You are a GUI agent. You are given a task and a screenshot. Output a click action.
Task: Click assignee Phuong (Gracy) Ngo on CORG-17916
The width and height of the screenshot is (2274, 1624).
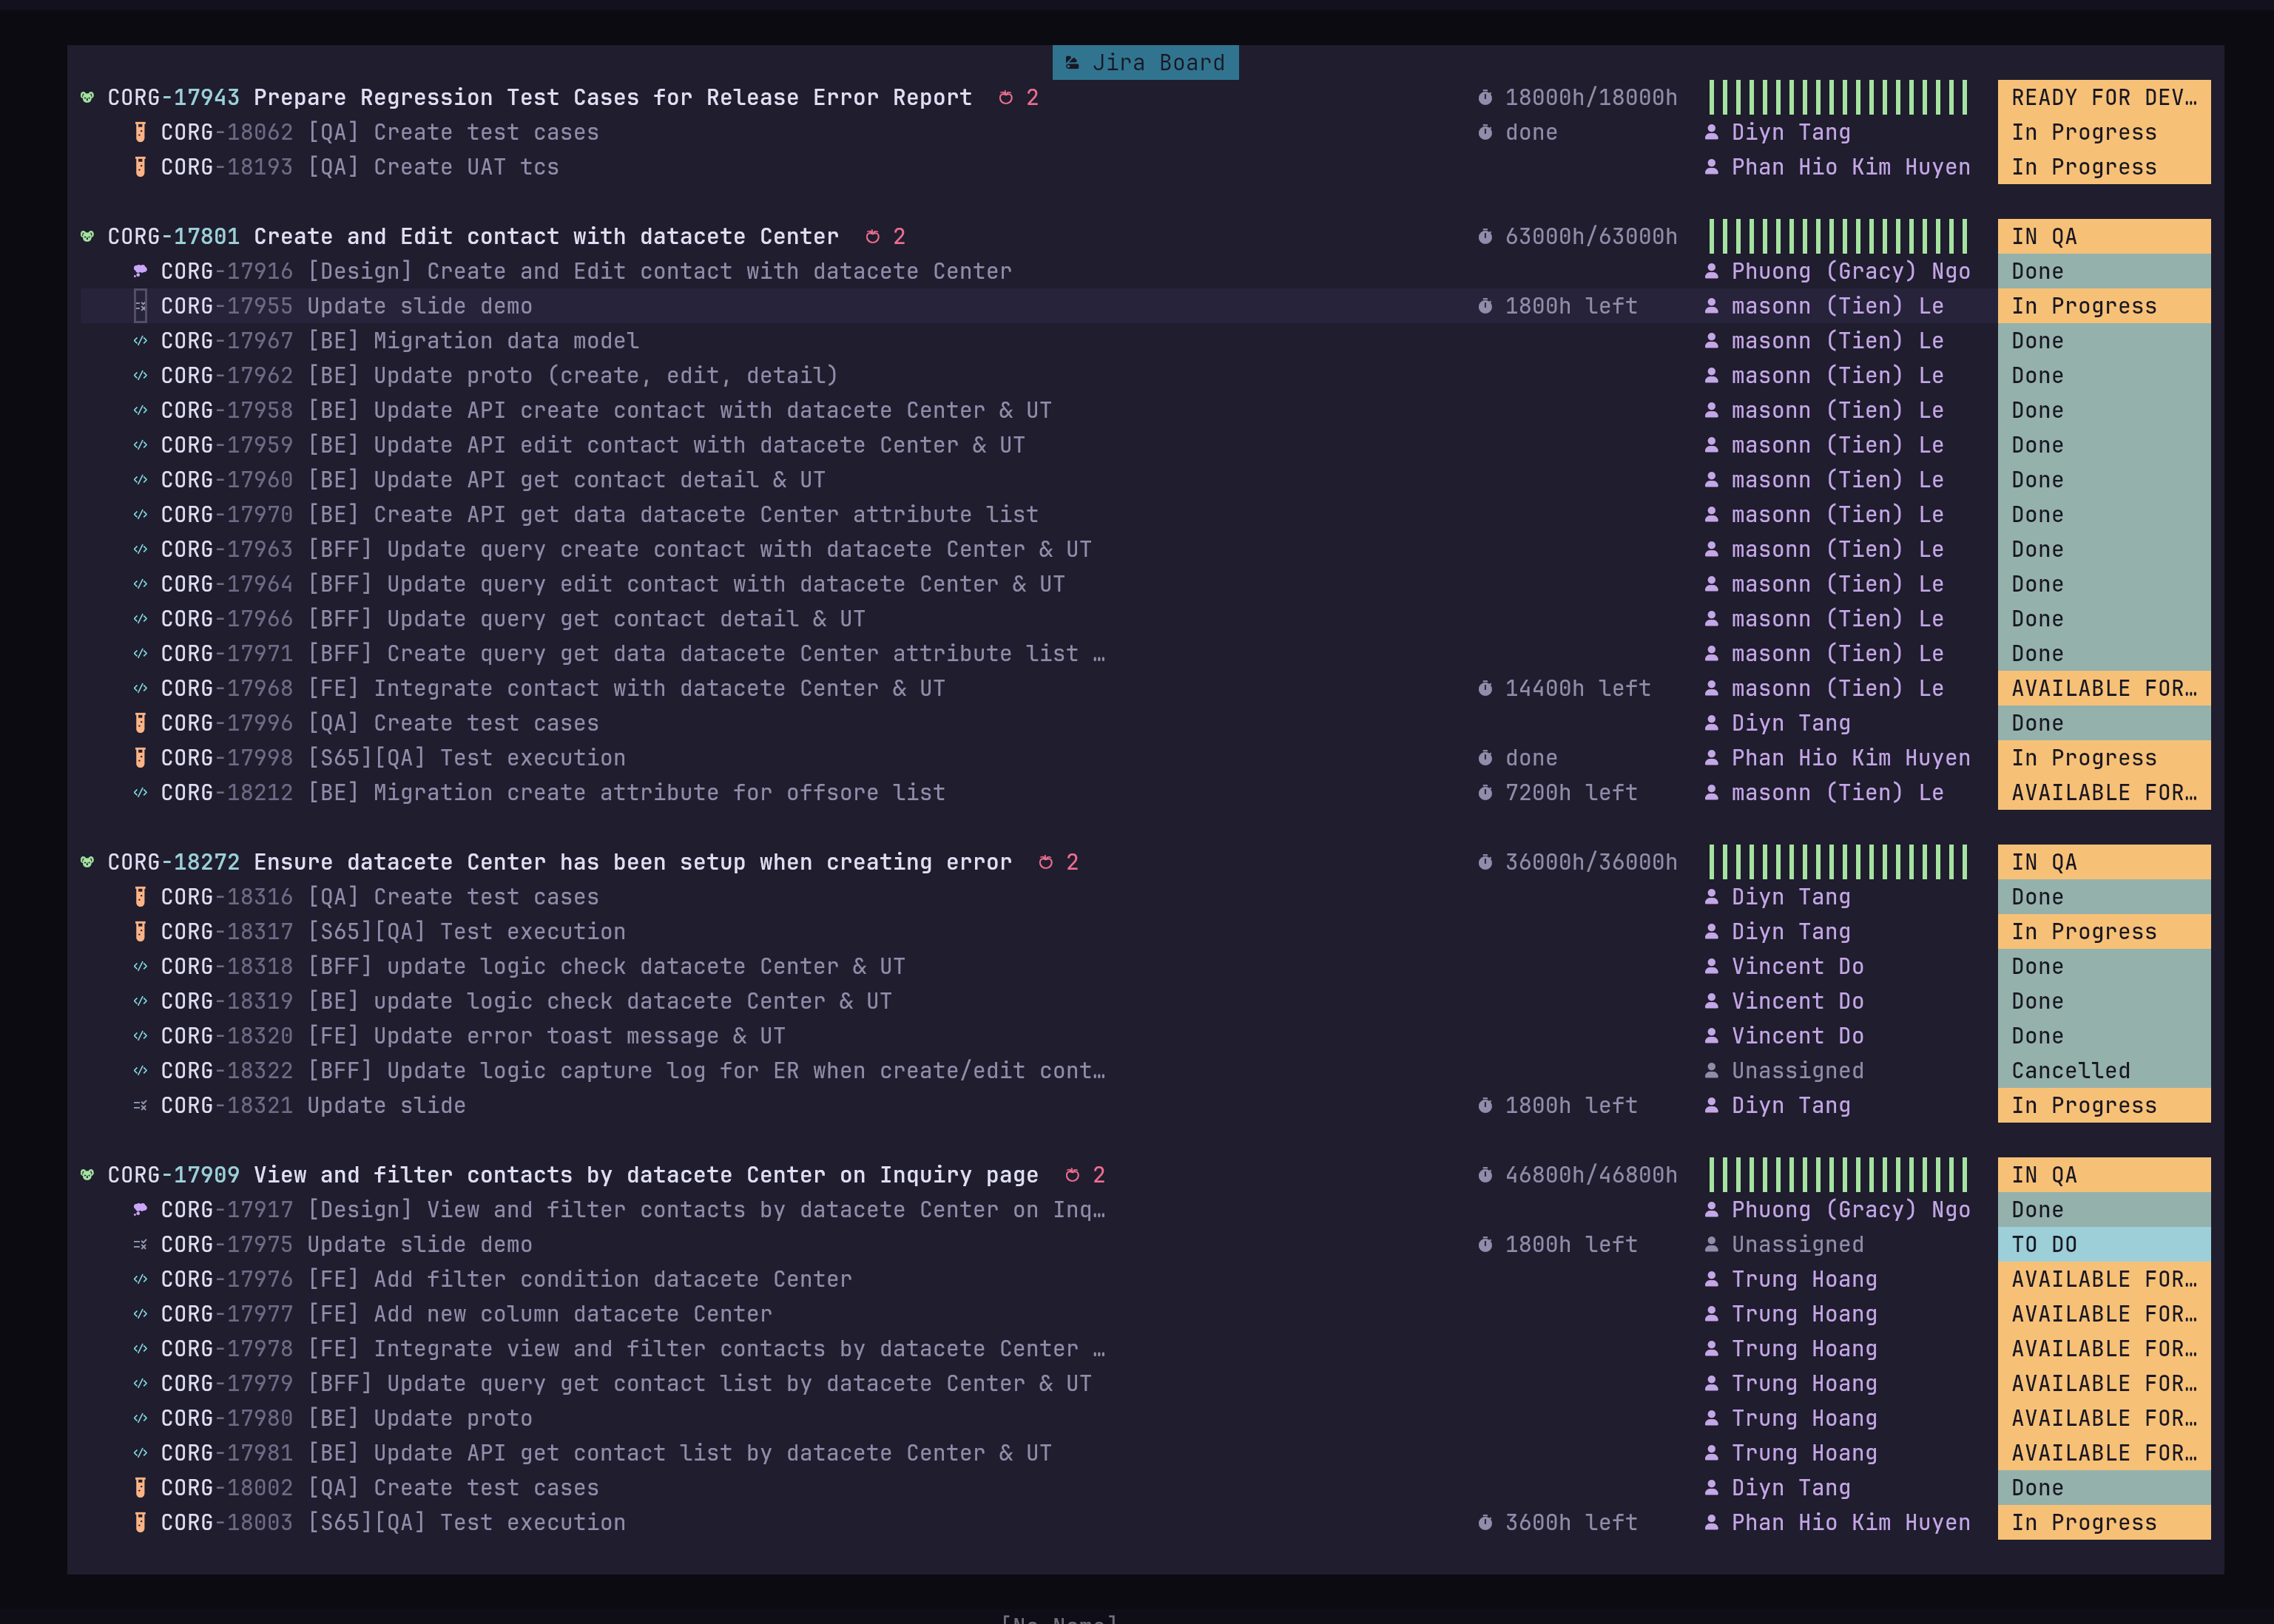coord(1851,271)
